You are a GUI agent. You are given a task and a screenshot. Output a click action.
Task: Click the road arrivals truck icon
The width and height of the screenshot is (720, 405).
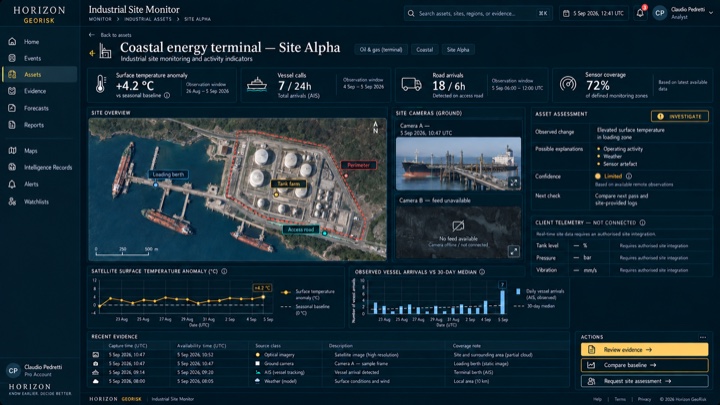(411, 84)
